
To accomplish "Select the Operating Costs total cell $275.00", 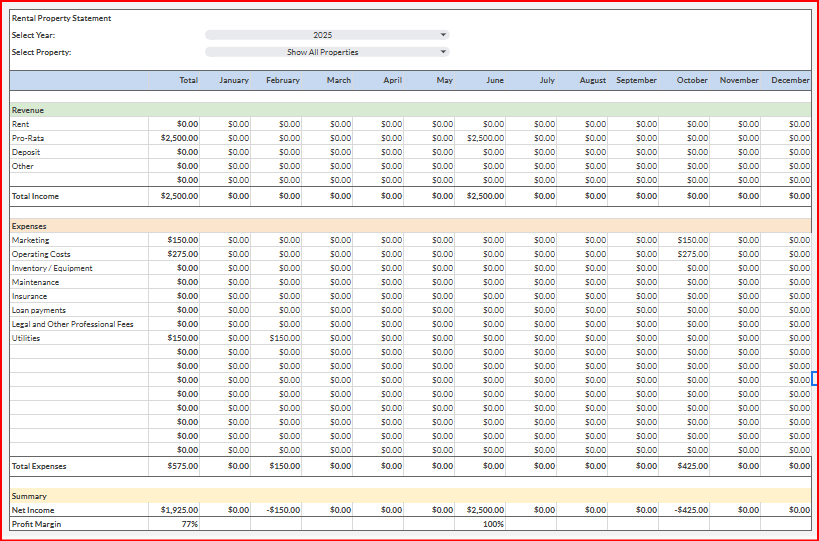I will [174, 254].
